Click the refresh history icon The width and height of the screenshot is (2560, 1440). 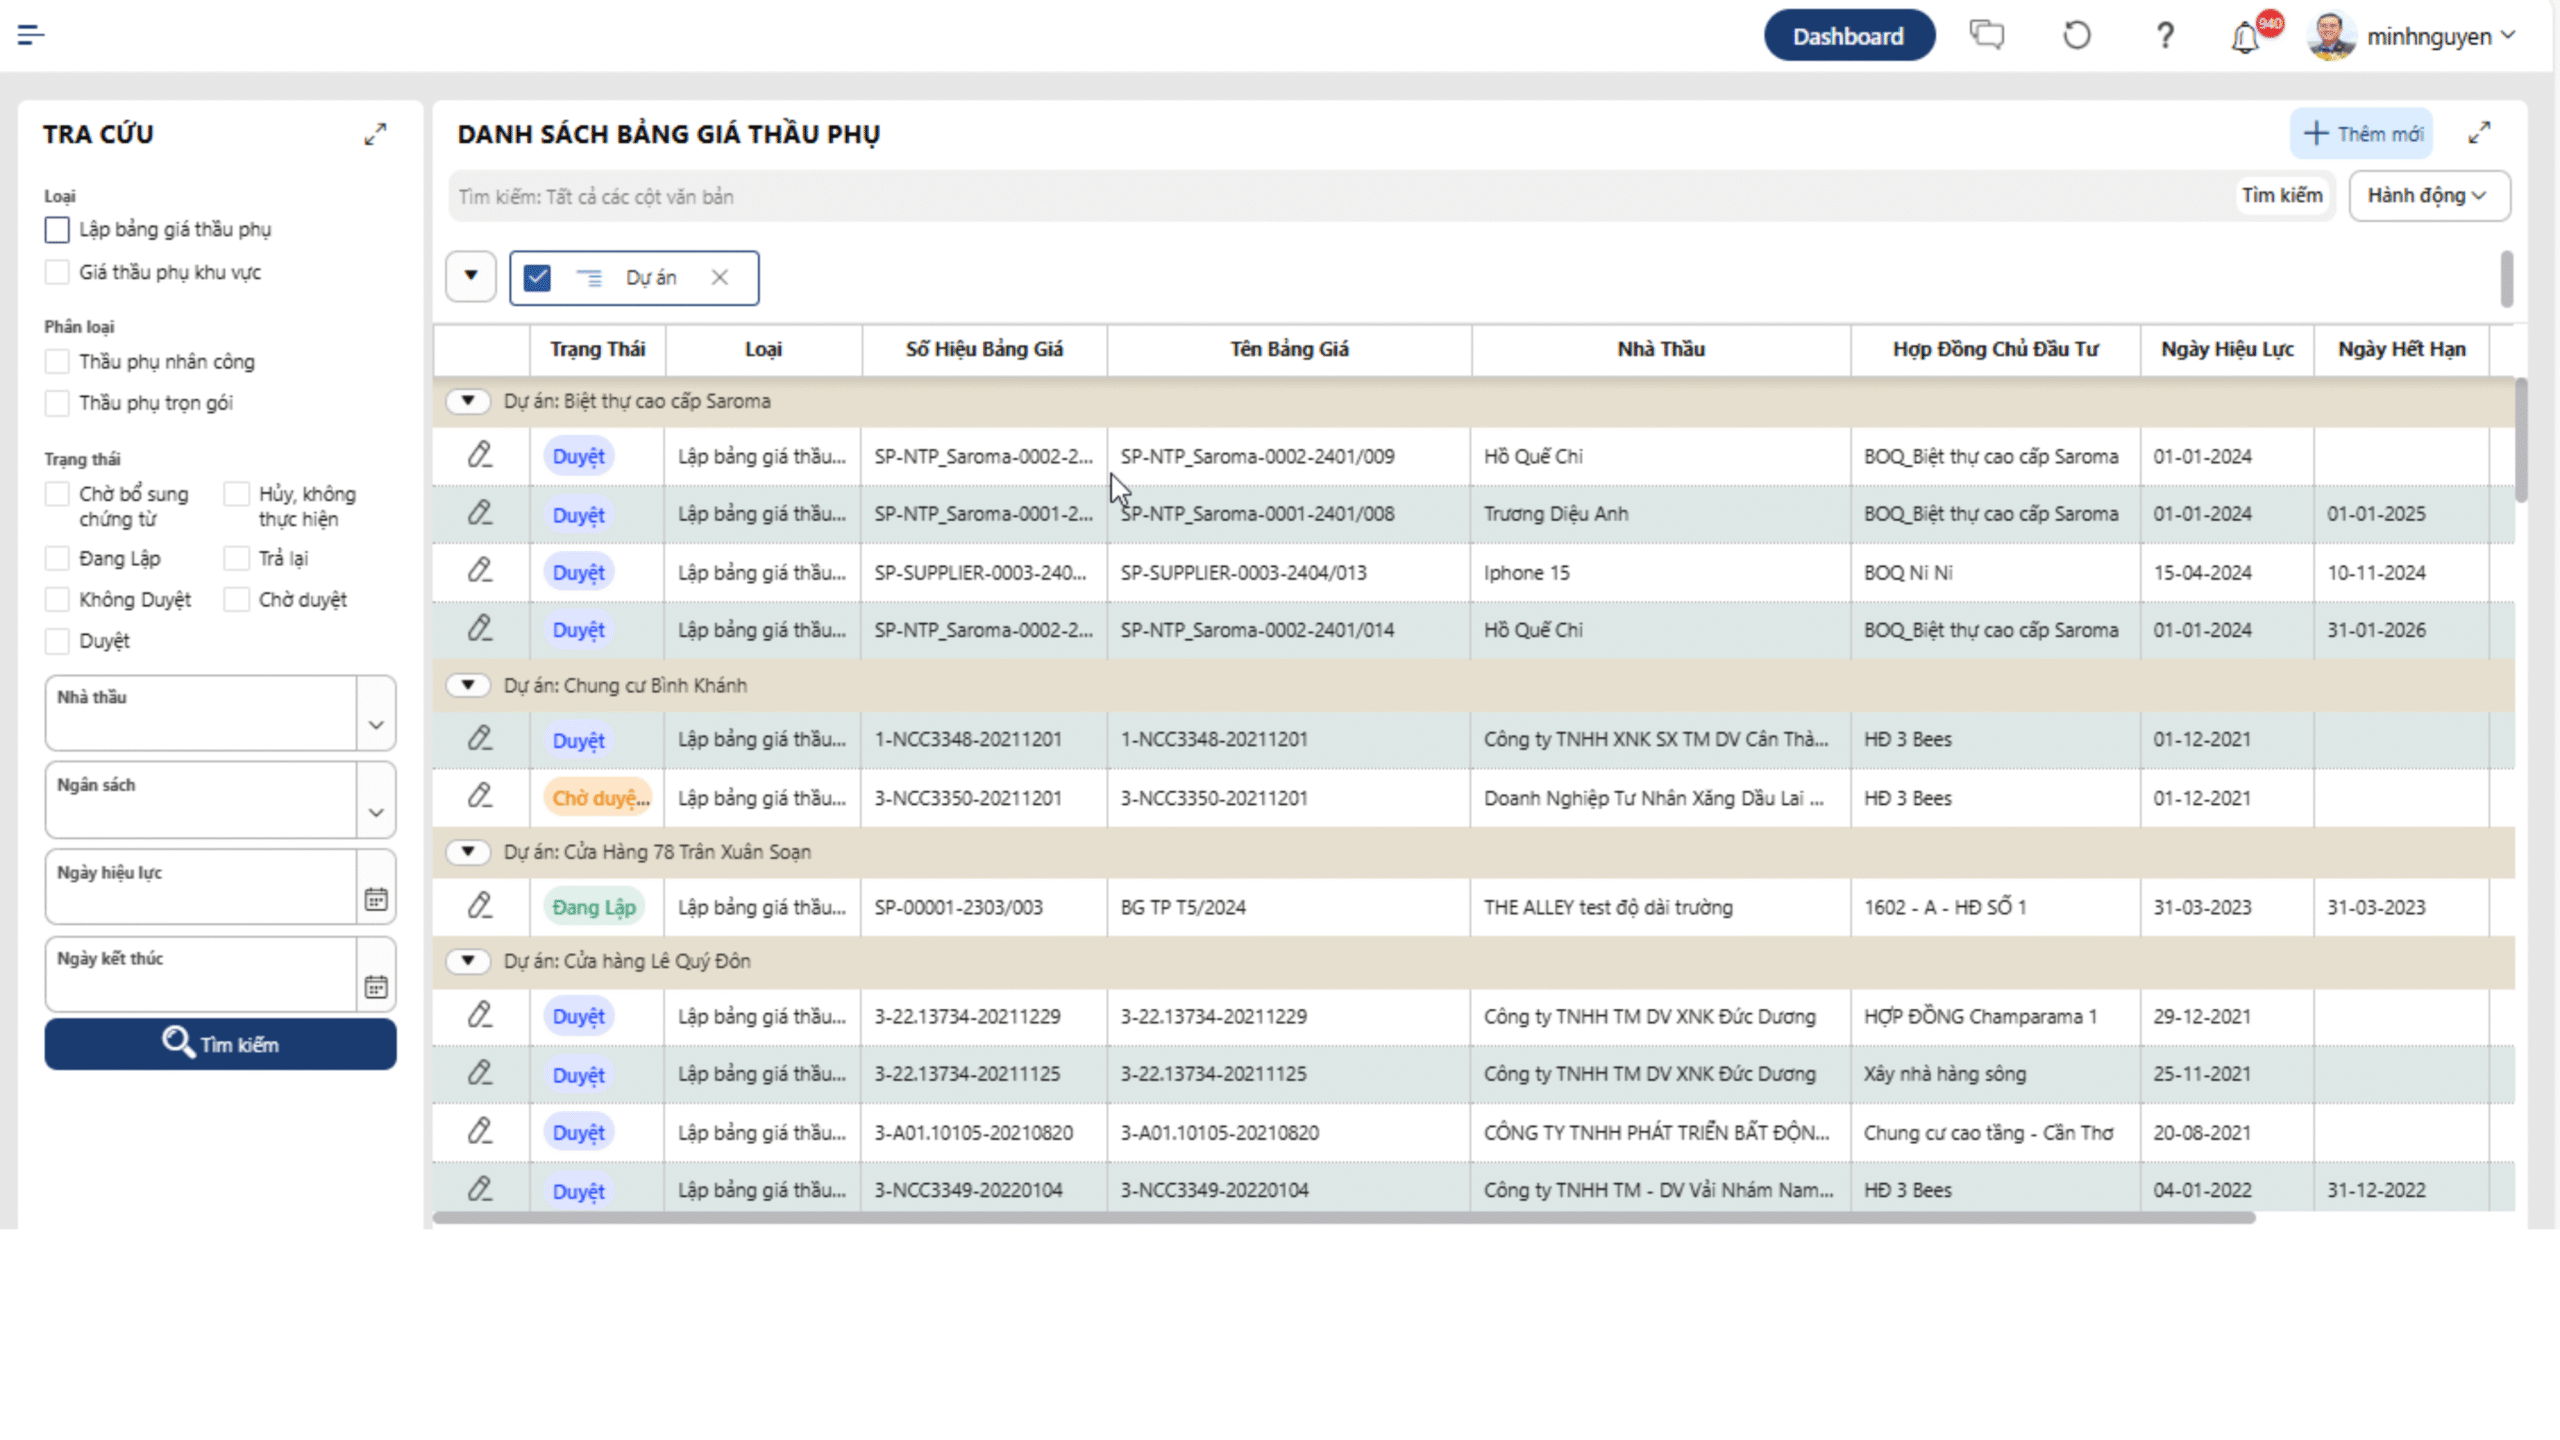(x=2076, y=36)
